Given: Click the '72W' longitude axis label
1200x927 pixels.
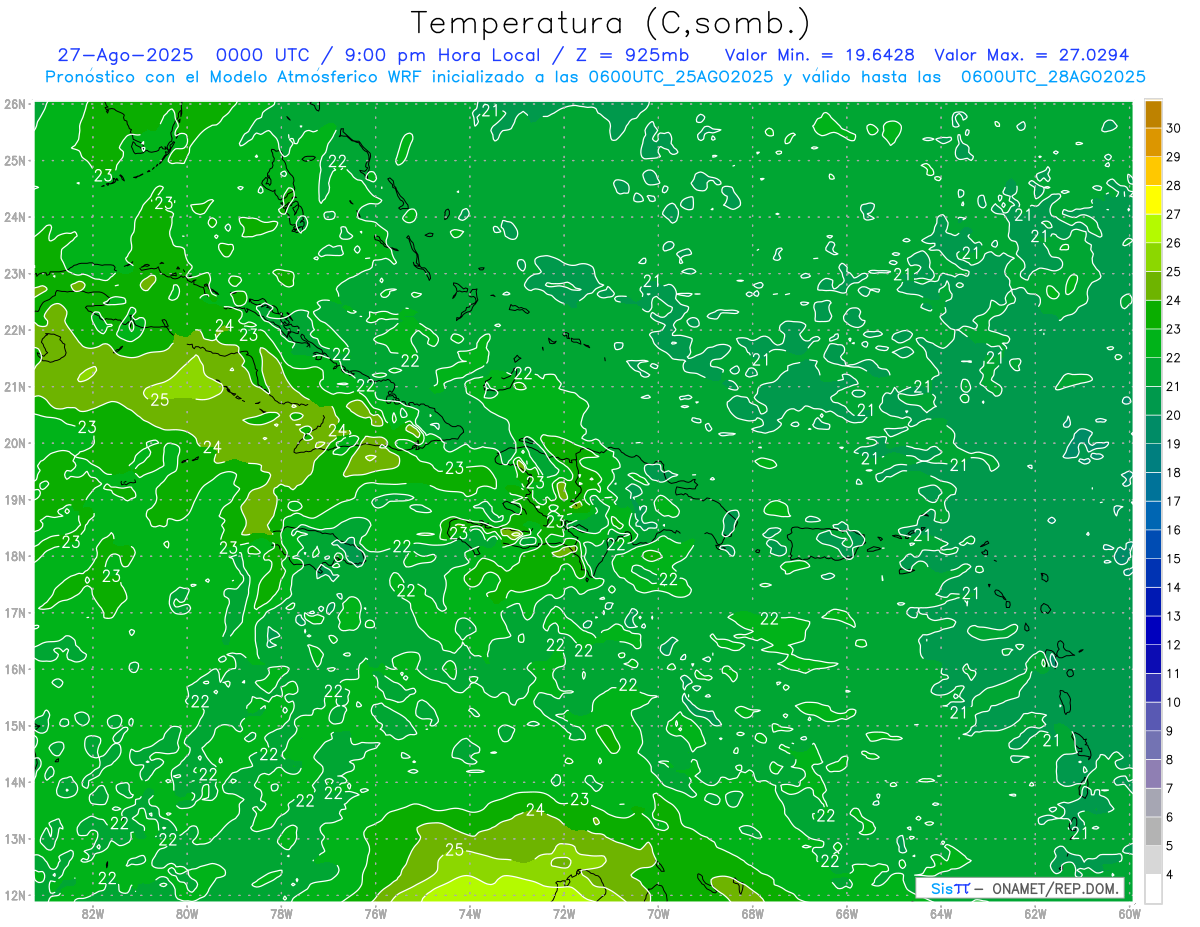Looking at the screenshot, I should click(x=564, y=913).
